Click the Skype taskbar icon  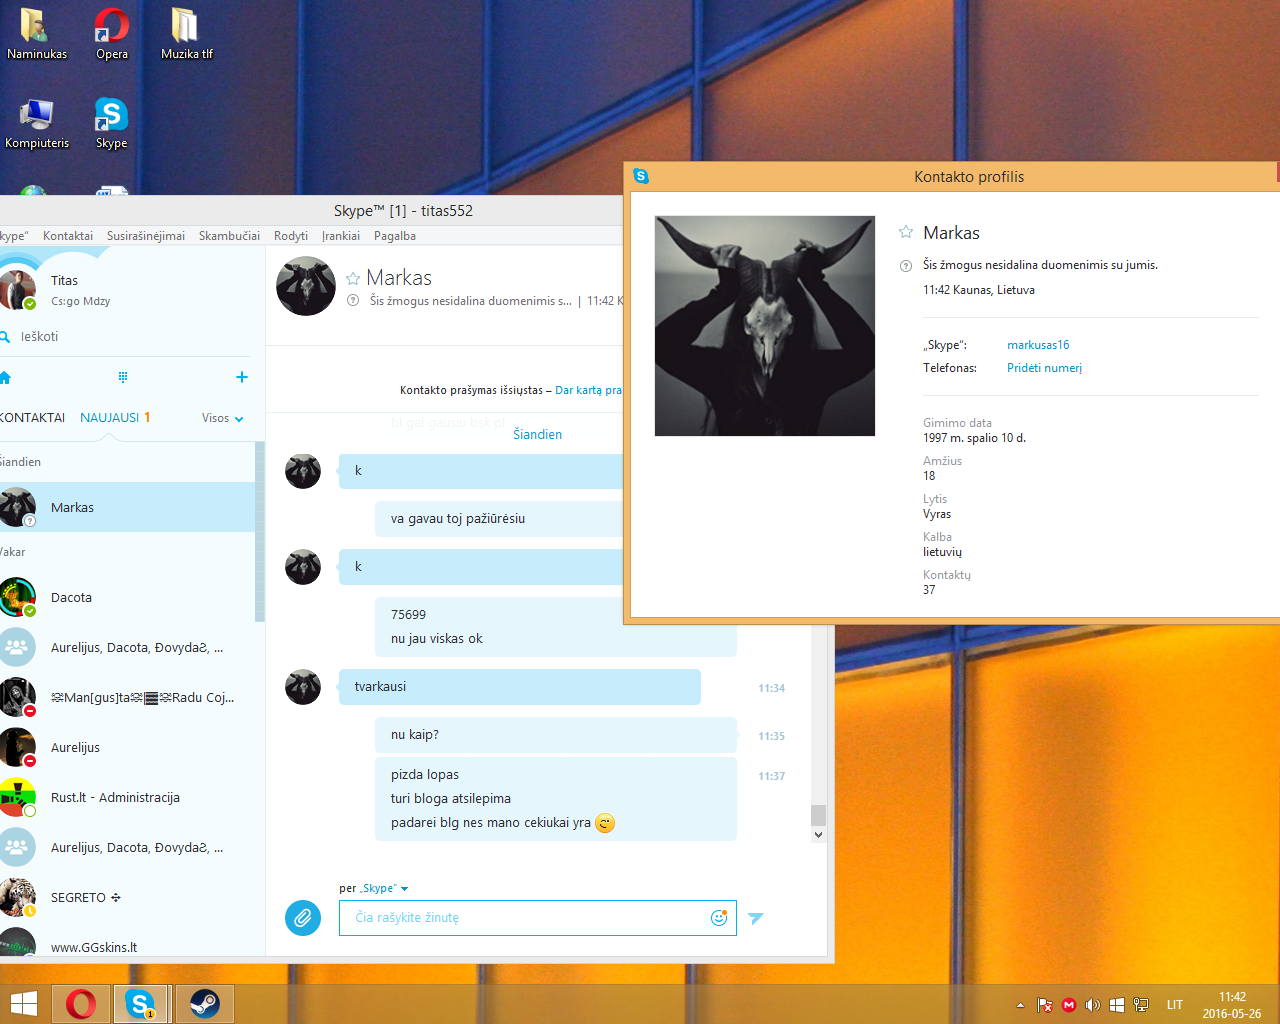click(x=140, y=1003)
